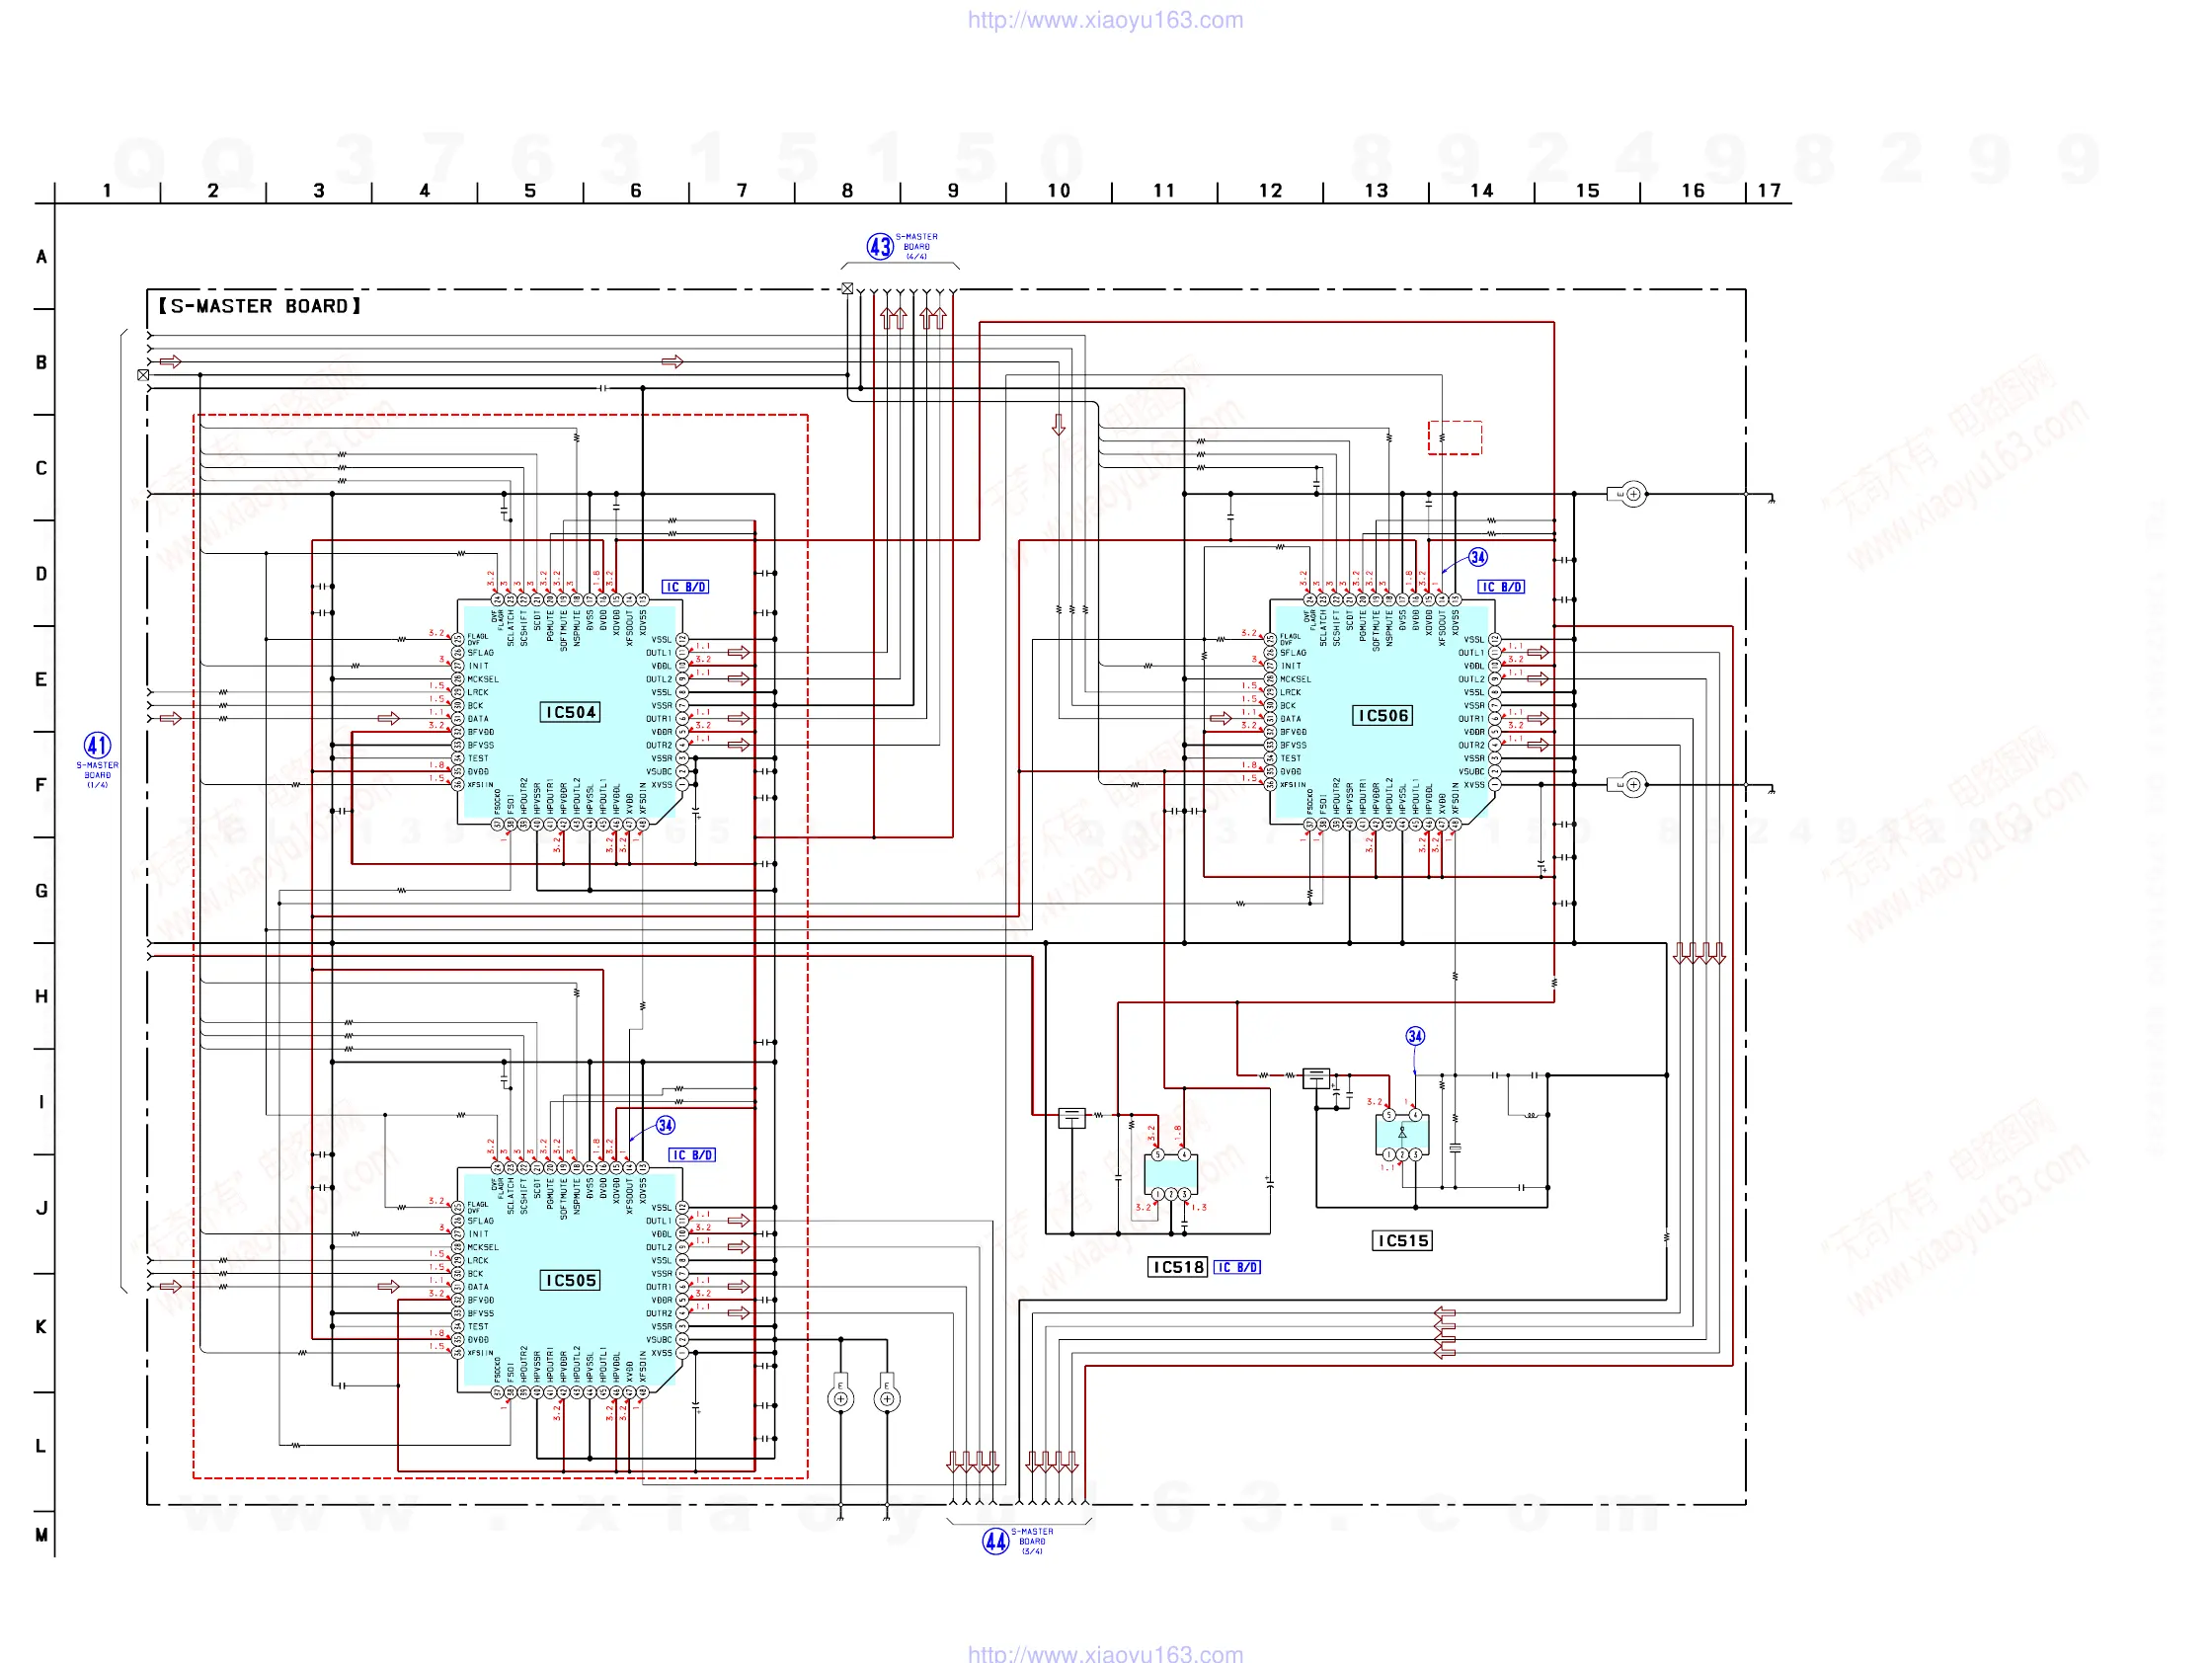Click the circled 41 board connector marker

click(97, 745)
